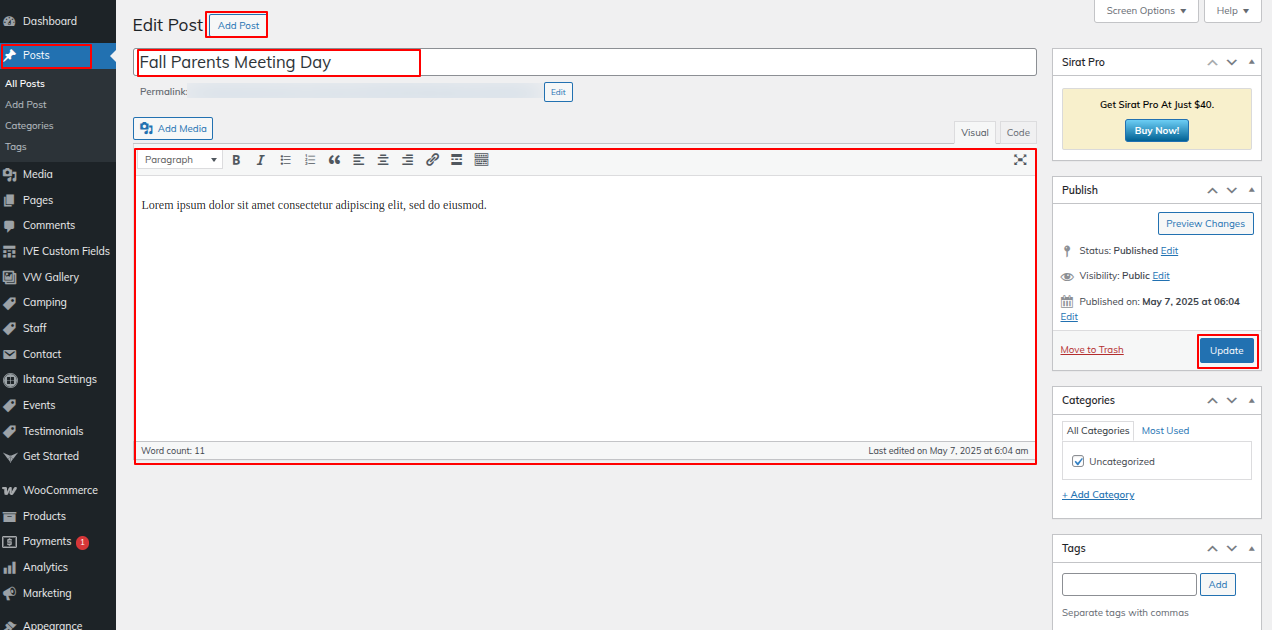The height and width of the screenshot is (630, 1272).
Task: Click the insert link icon
Action: click(432, 160)
